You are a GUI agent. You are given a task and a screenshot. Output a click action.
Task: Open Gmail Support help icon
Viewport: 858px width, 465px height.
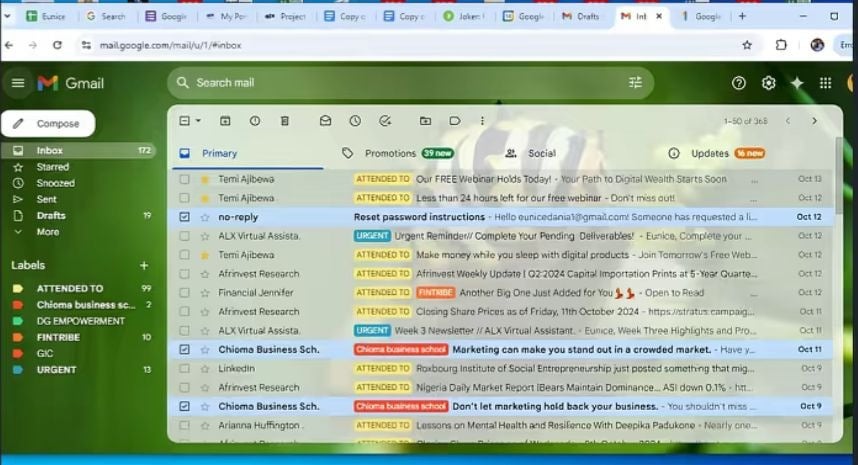click(x=739, y=83)
